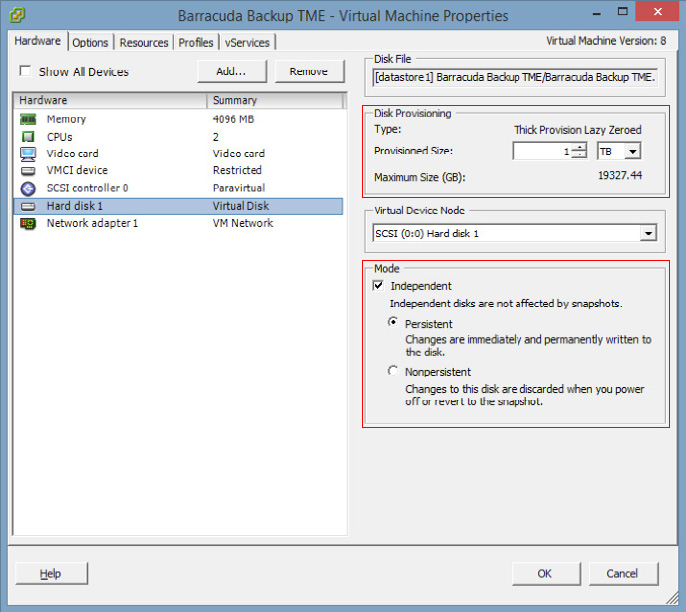Screen dimensions: 686x612
Task: Select the Memory row label
Action: (x=66, y=119)
